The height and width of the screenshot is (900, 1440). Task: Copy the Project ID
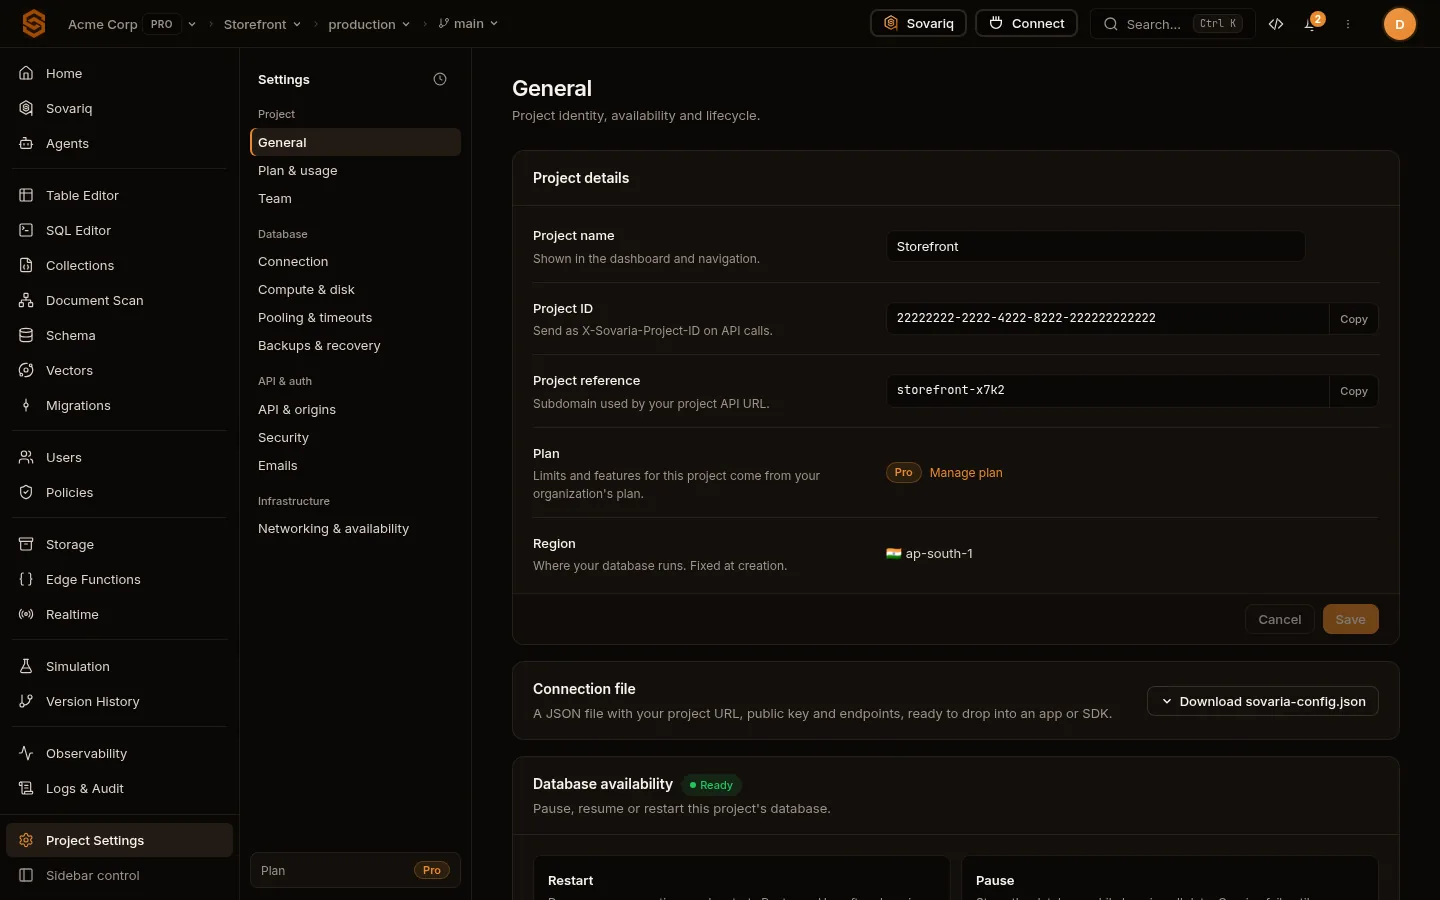click(1353, 319)
